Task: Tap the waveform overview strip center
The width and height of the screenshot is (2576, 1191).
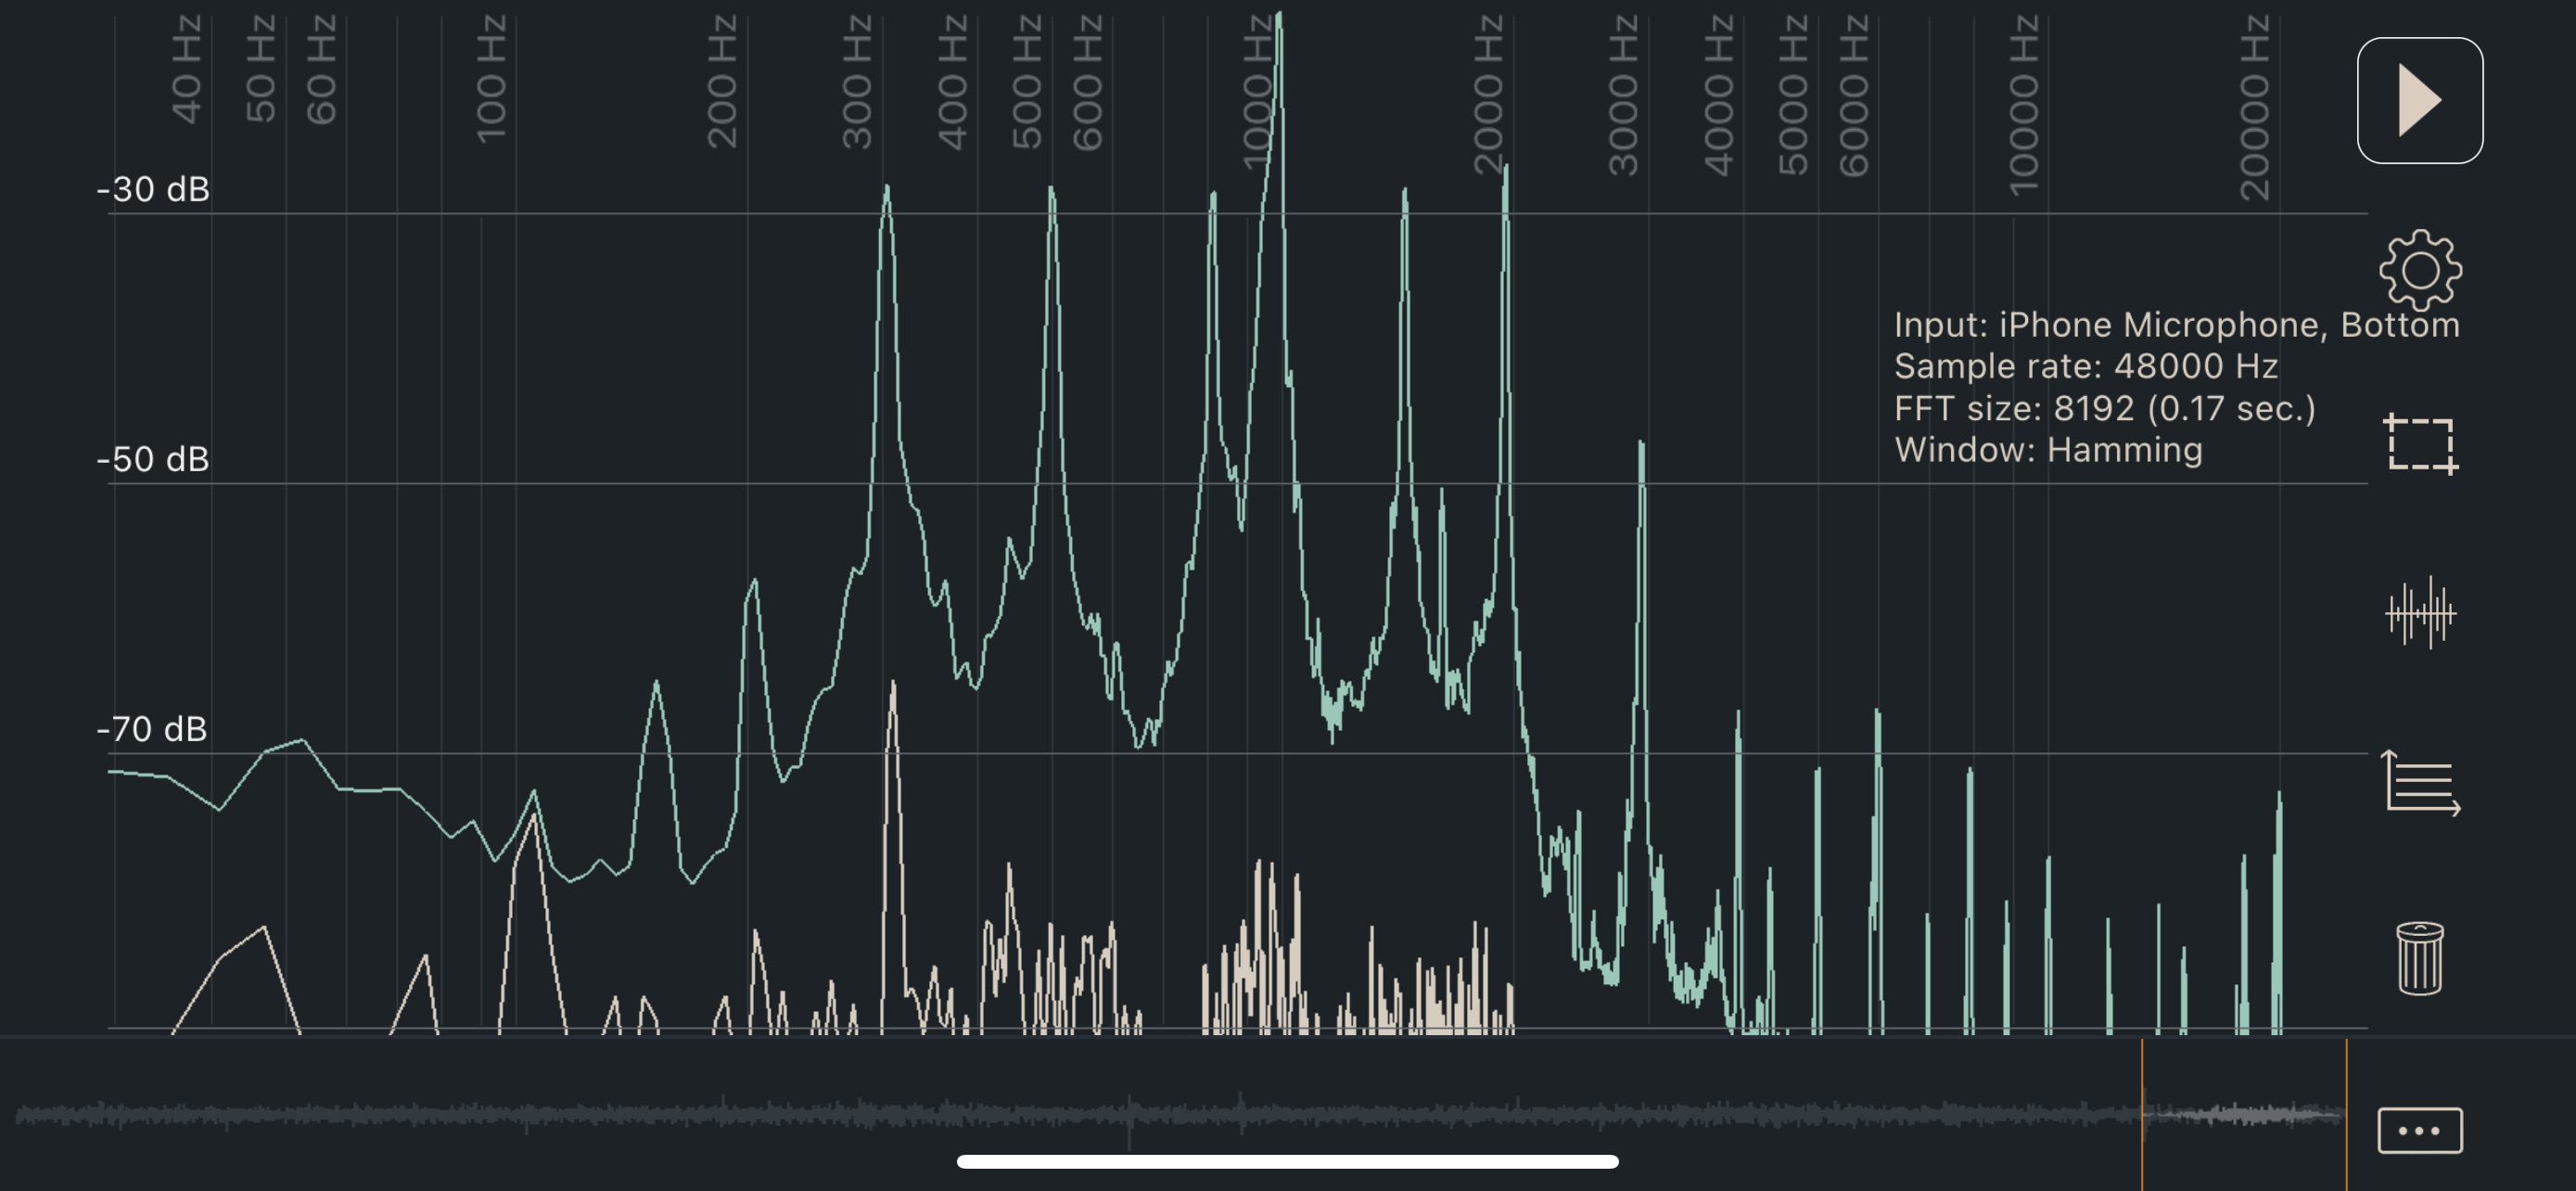Action: pos(1180,1113)
